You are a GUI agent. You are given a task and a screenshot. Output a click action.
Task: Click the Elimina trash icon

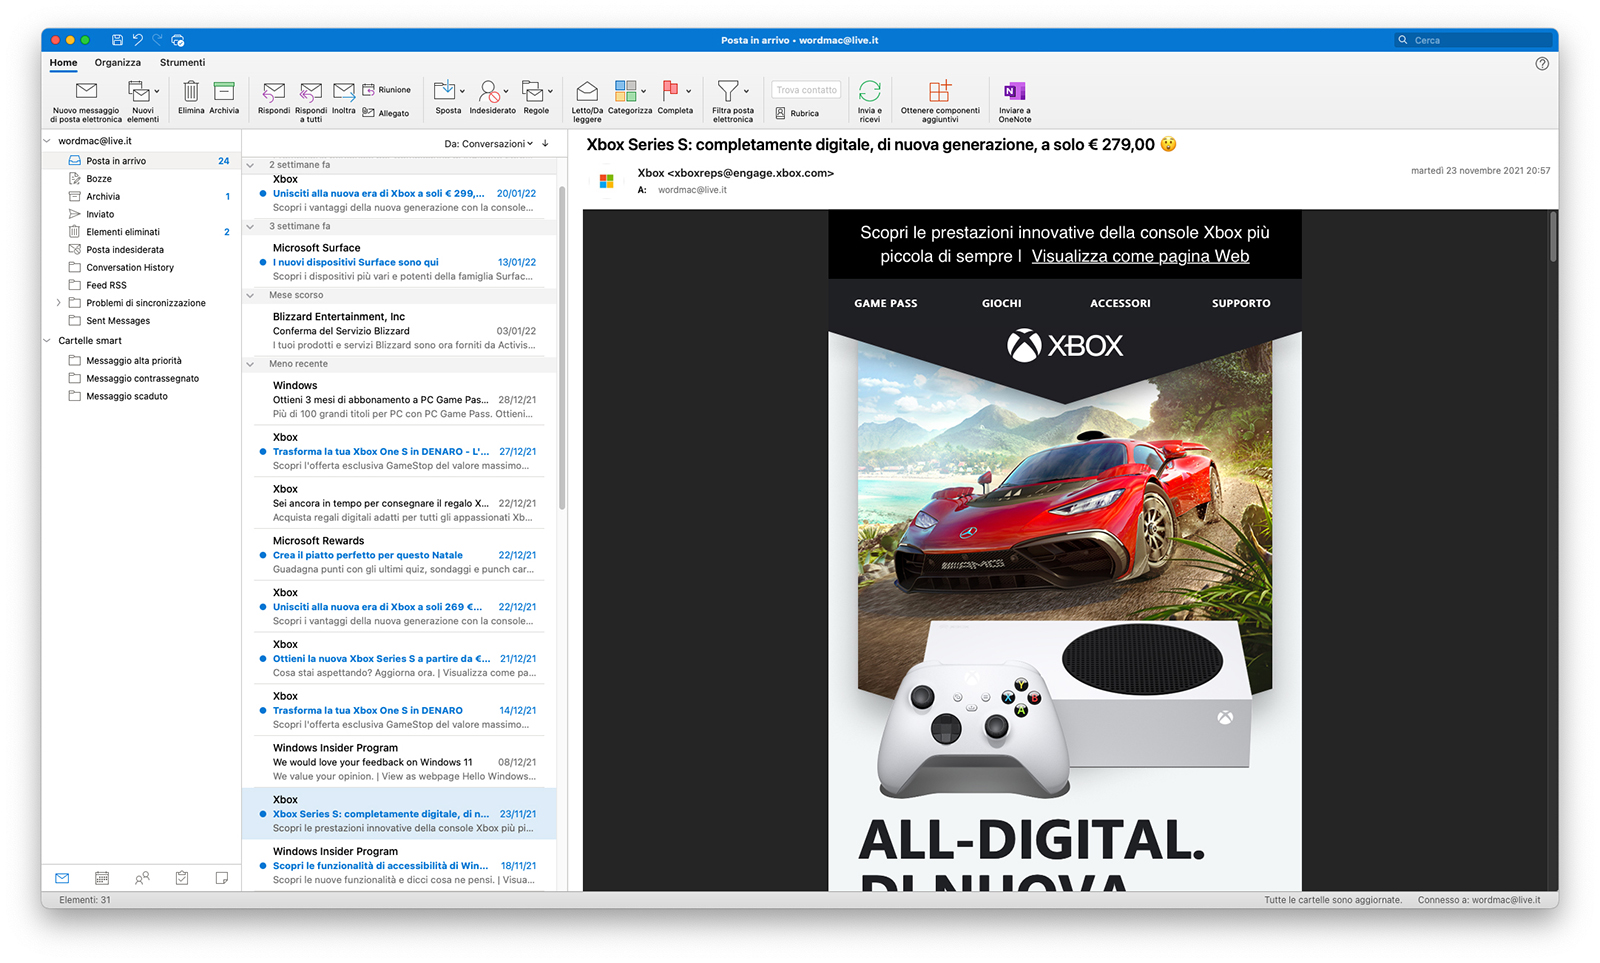click(191, 92)
